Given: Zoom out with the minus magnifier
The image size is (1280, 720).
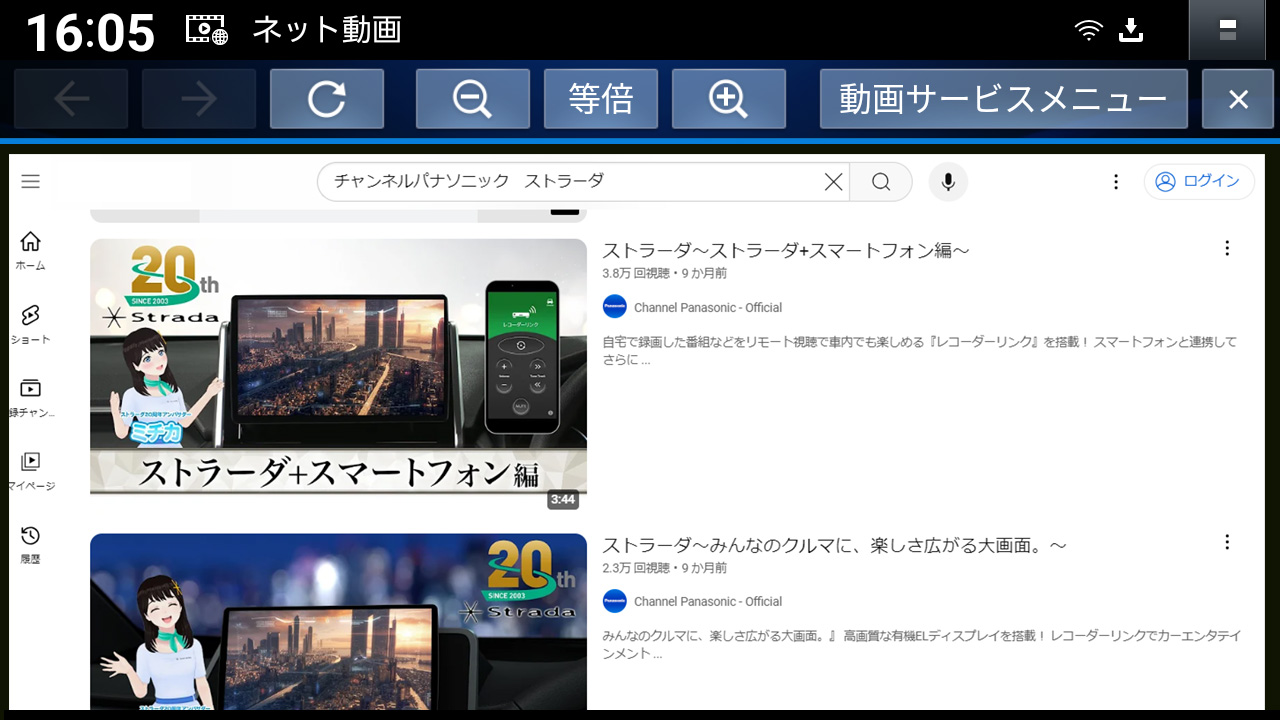Looking at the screenshot, I should pyautogui.click(x=473, y=99).
